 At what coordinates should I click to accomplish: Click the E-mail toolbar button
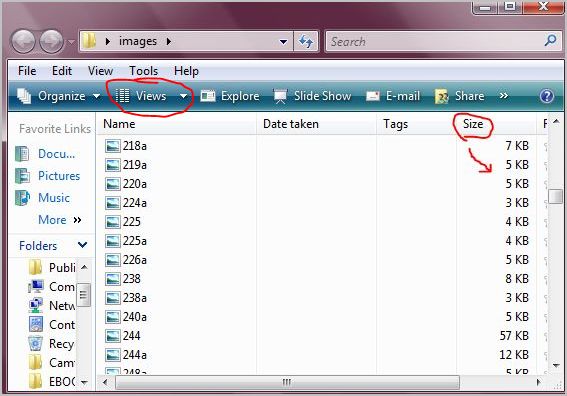point(393,96)
